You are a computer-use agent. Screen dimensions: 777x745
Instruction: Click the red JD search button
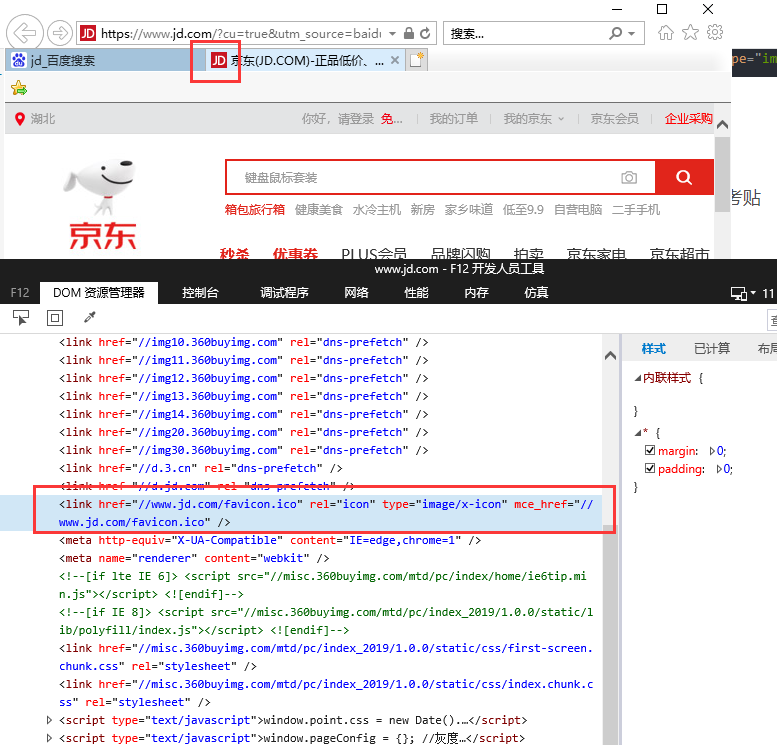pyautogui.click(x=684, y=177)
